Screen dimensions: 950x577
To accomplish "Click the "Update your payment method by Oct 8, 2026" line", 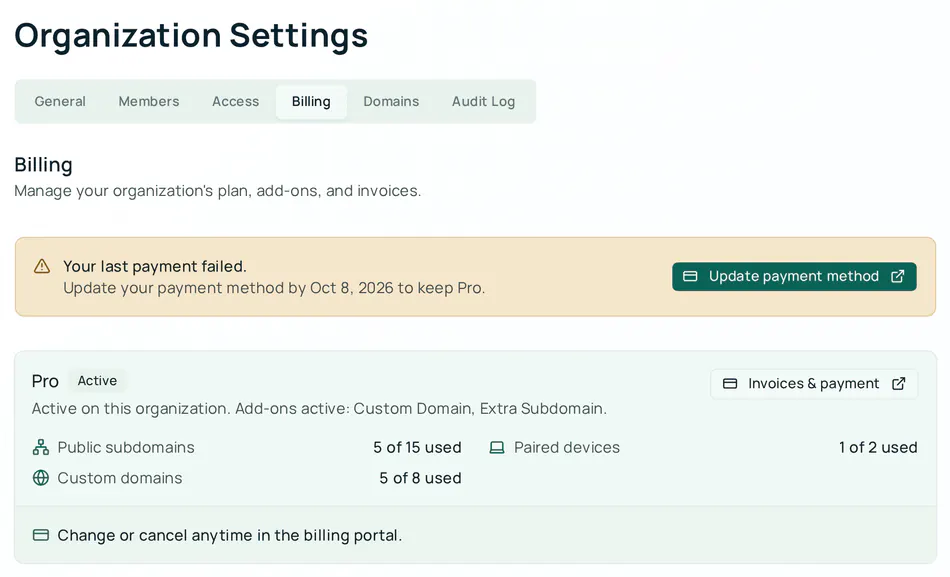I will [x=274, y=288].
